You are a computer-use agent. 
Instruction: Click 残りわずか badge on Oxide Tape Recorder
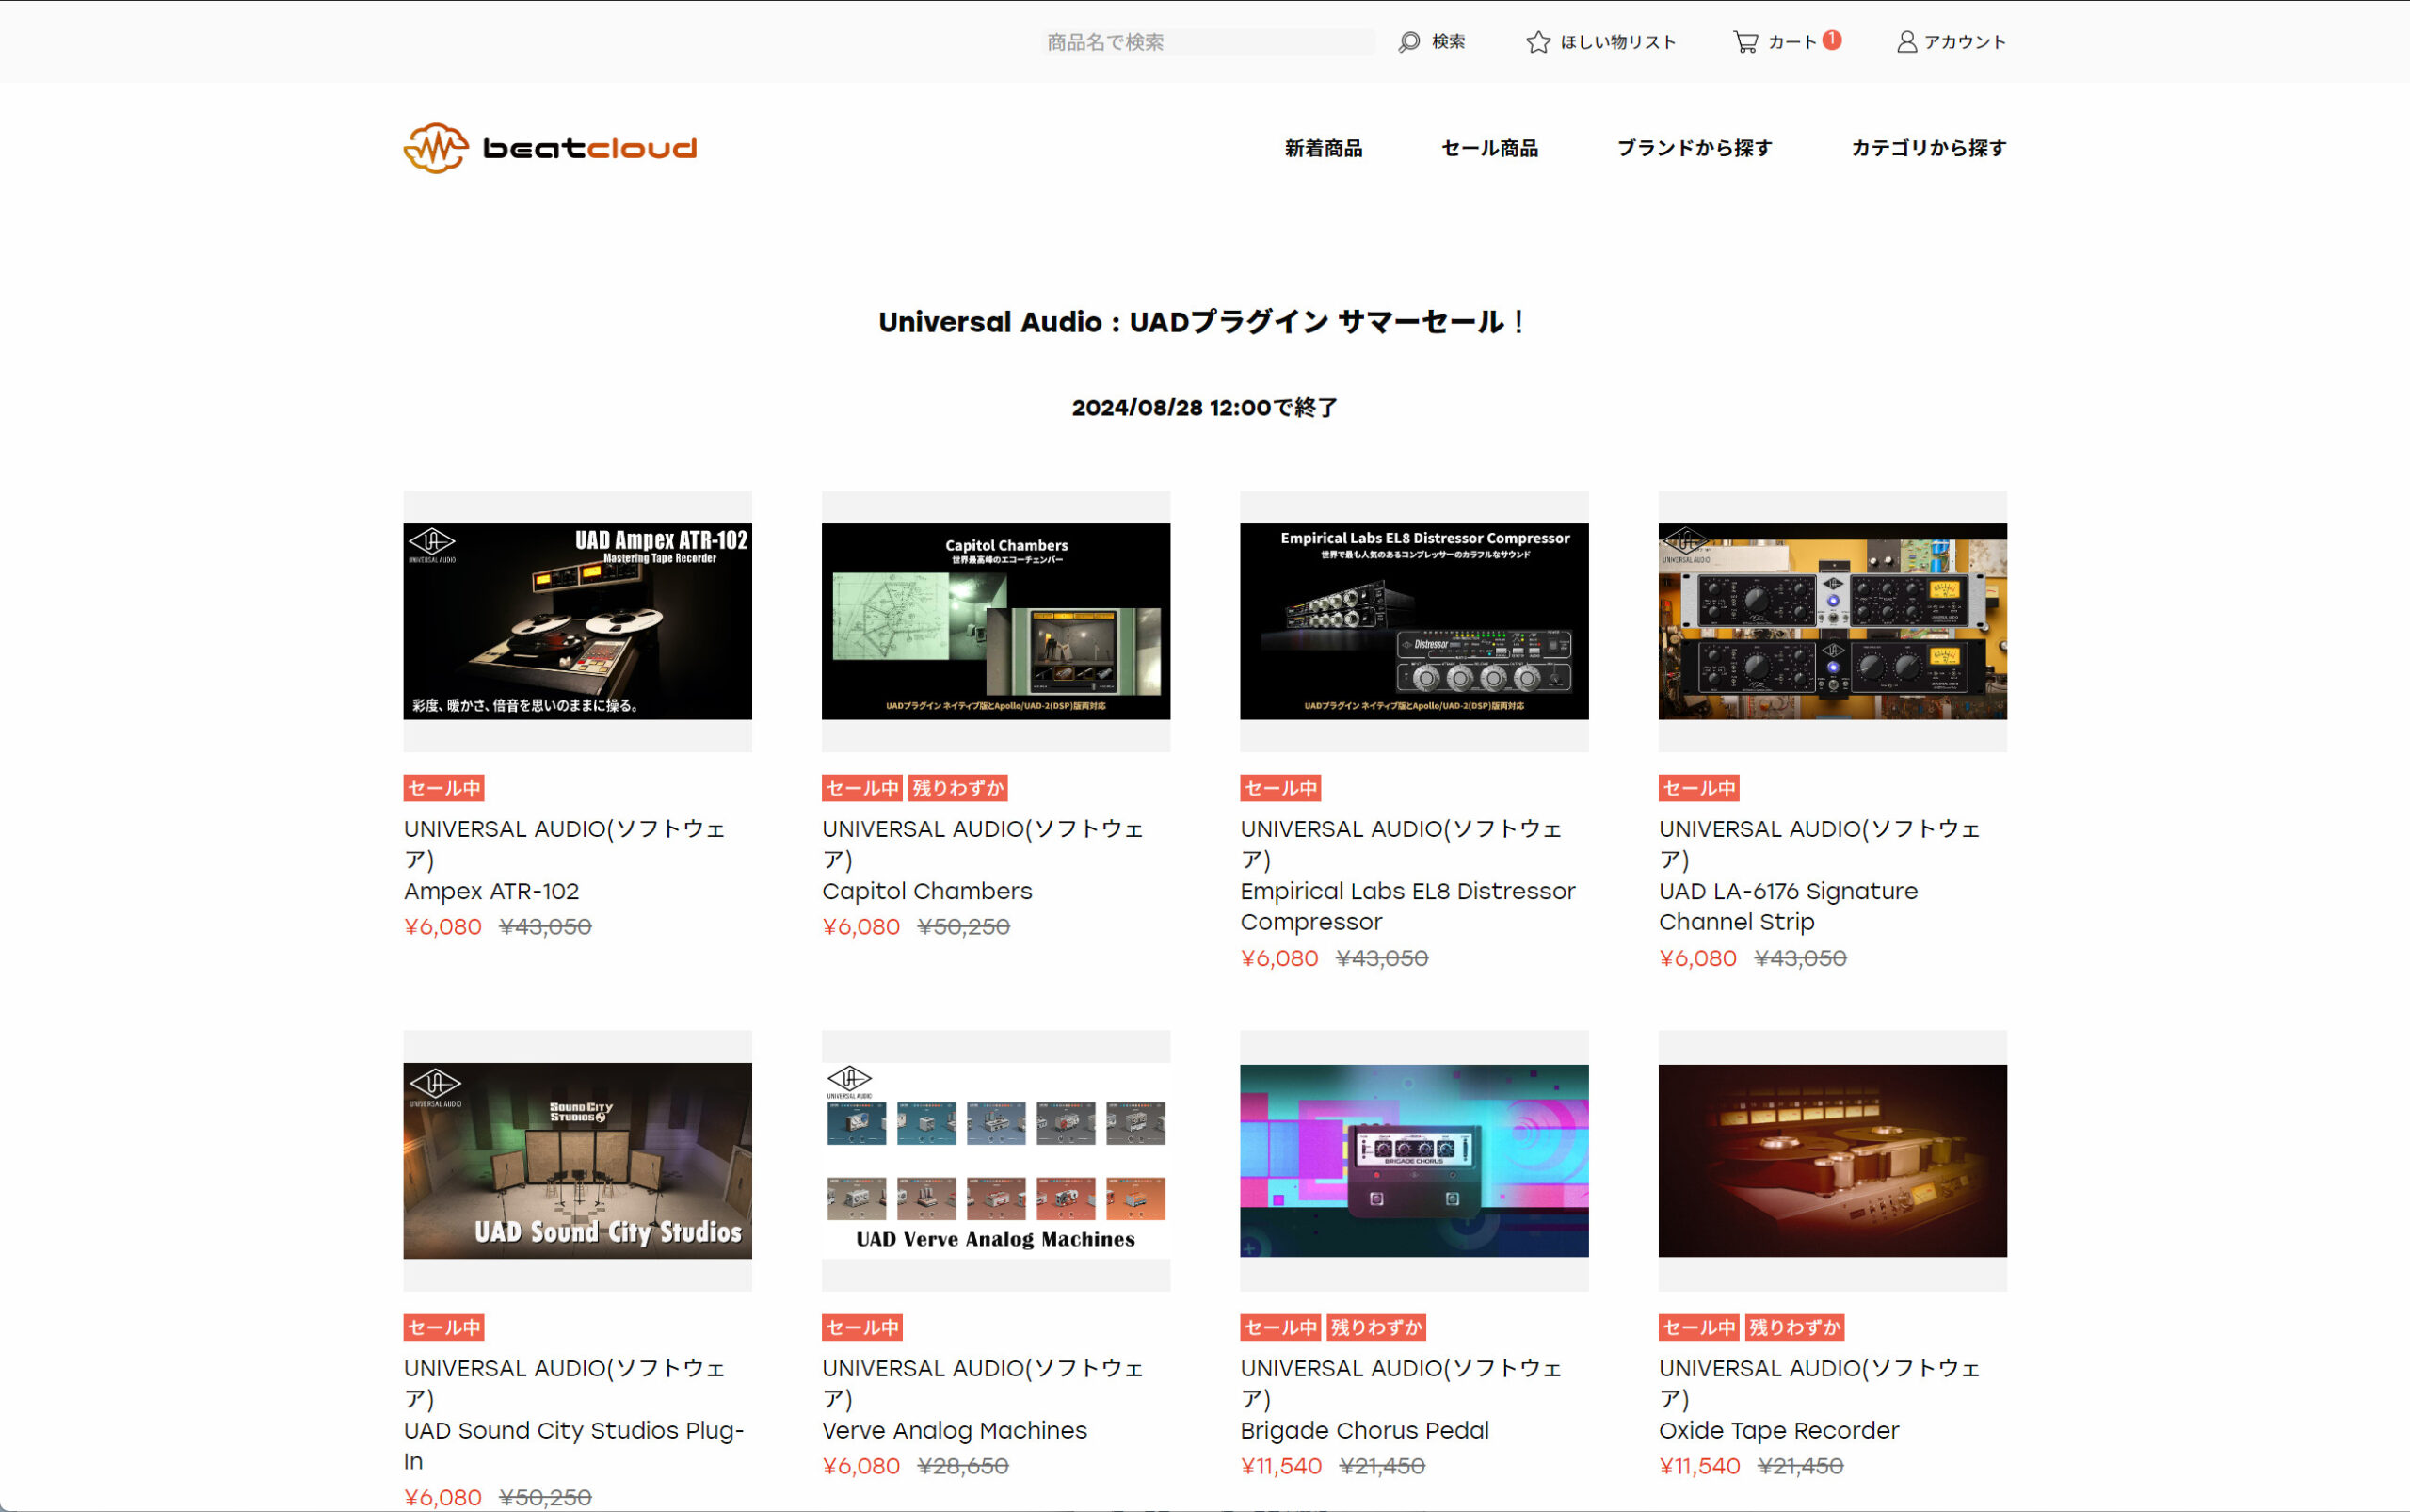tap(1794, 1327)
